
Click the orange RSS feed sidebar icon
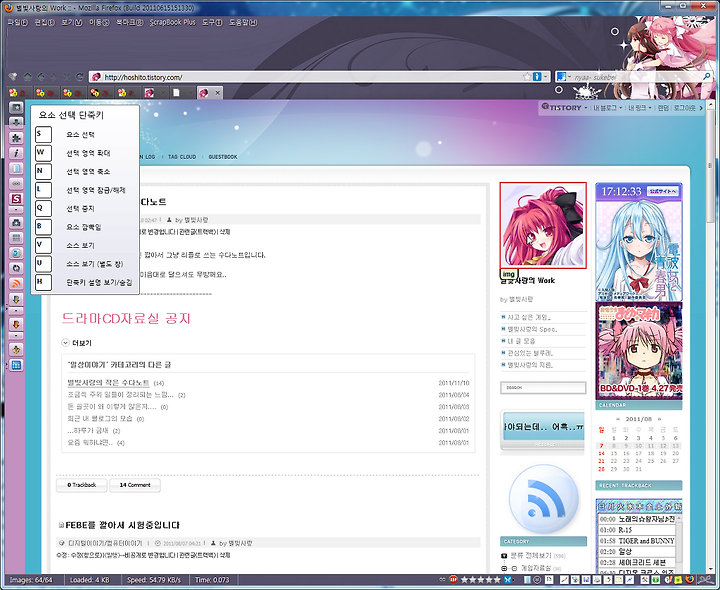(16, 283)
